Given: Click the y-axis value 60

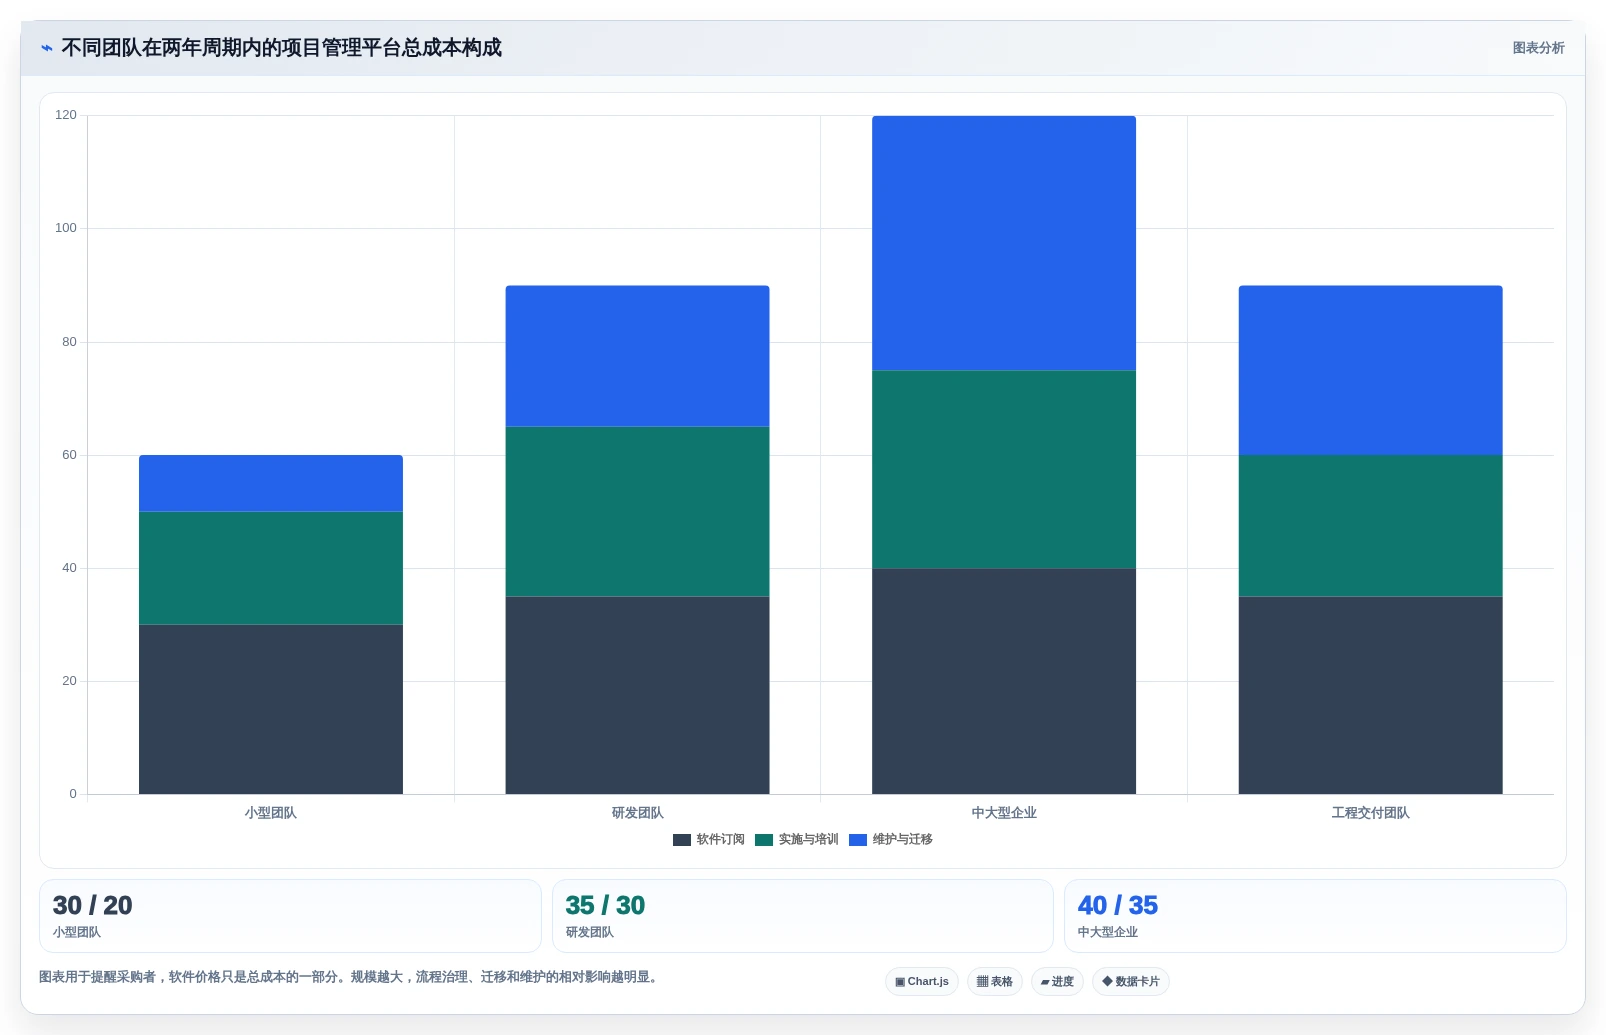Looking at the screenshot, I should [69, 455].
